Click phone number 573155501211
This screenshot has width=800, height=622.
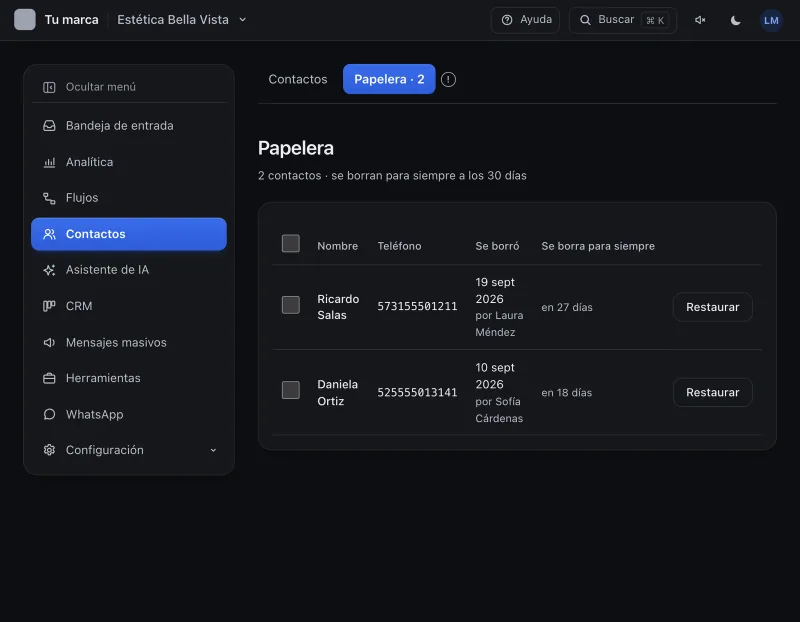coord(417,306)
